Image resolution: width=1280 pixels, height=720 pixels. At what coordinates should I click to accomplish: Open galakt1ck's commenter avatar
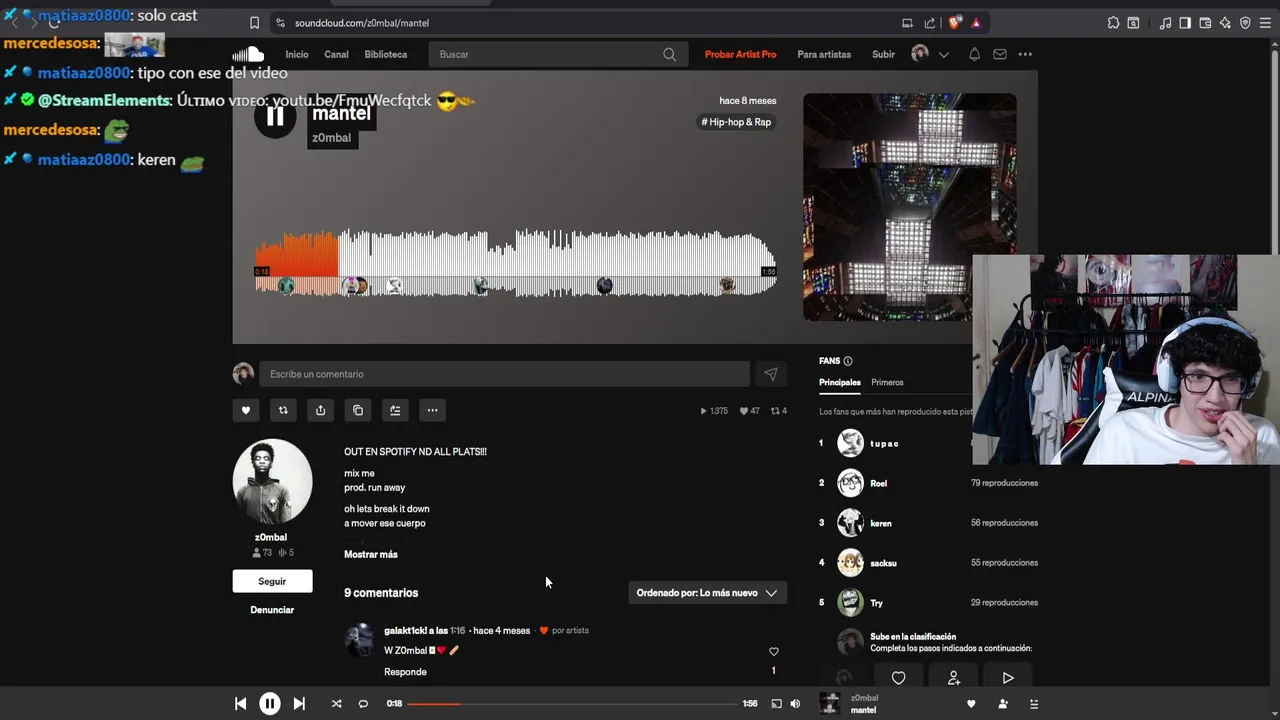pyautogui.click(x=360, y=640)
